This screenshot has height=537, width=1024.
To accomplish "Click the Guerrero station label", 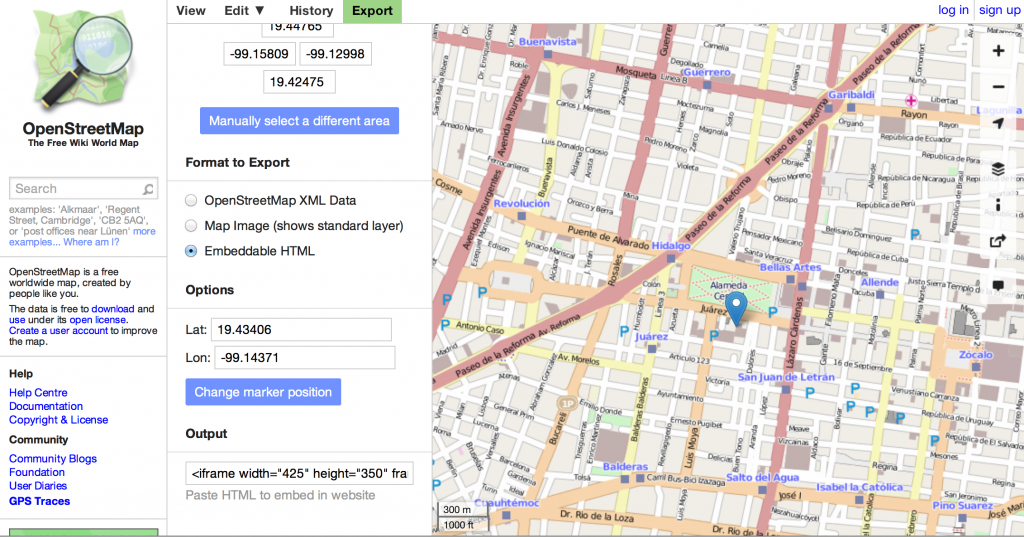I will [707, 73].
